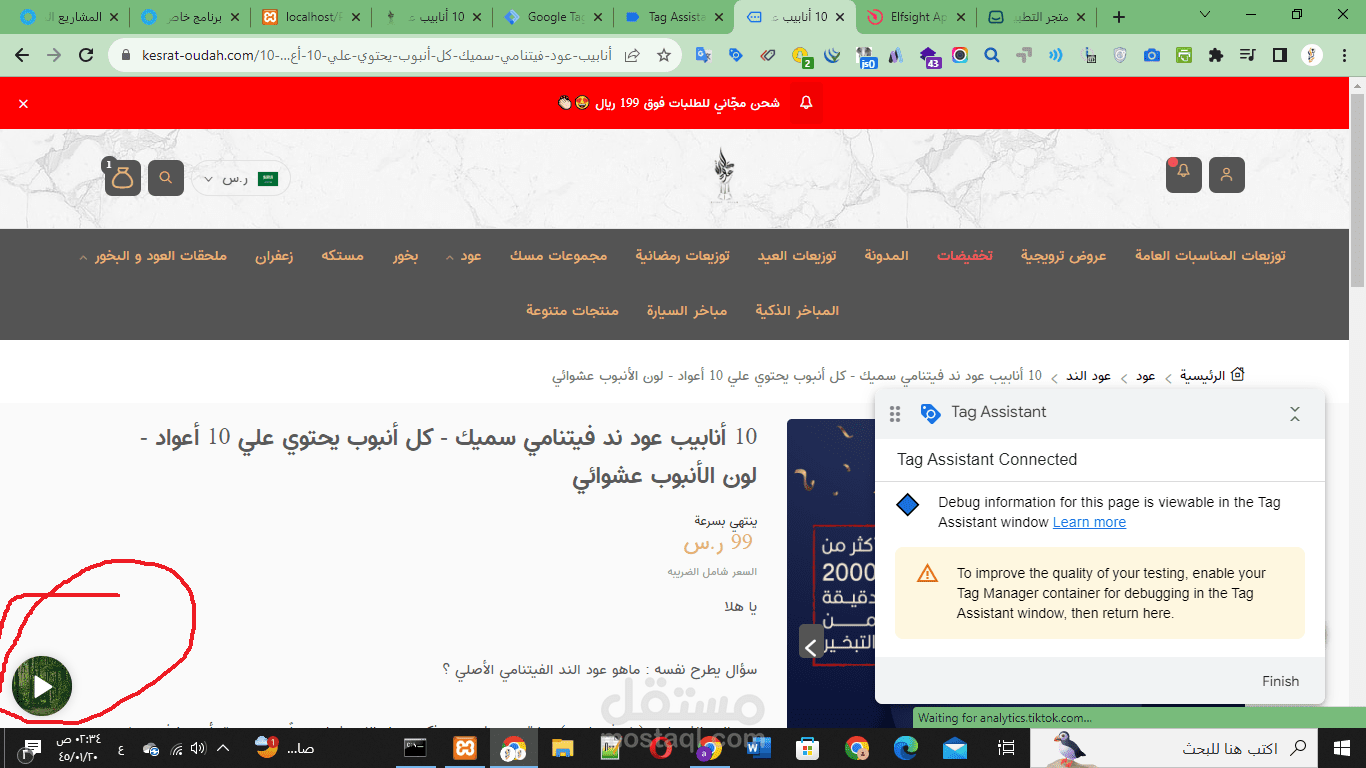This screenshot has height=768, width=1366.
Task: Open زعفران menu item
Action: (274, 256)
